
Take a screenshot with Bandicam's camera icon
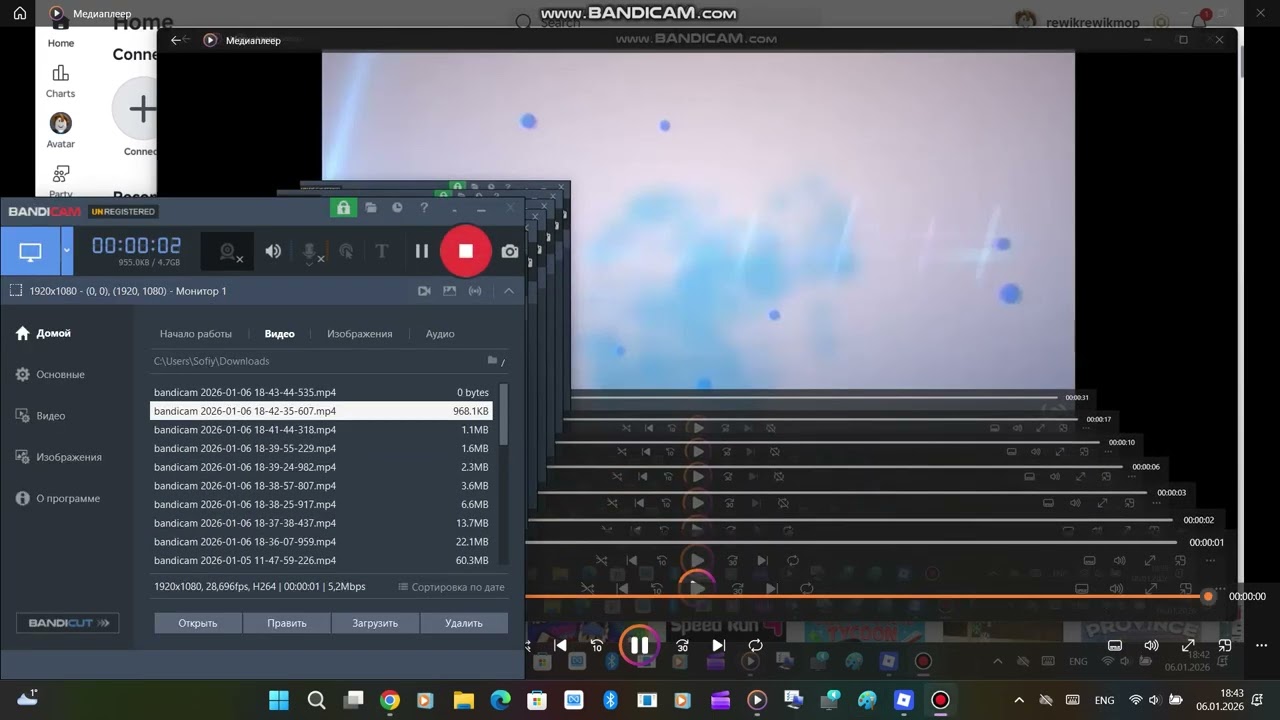510,251
